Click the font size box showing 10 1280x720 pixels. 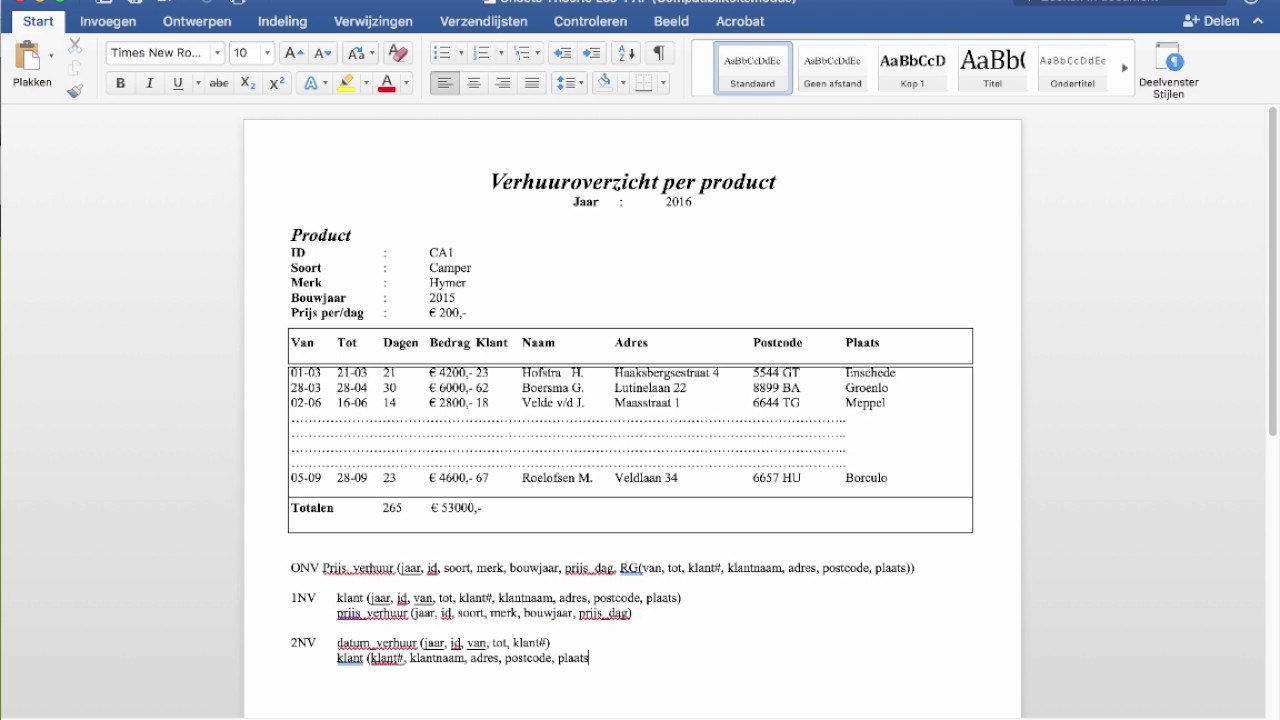point(243,53)
